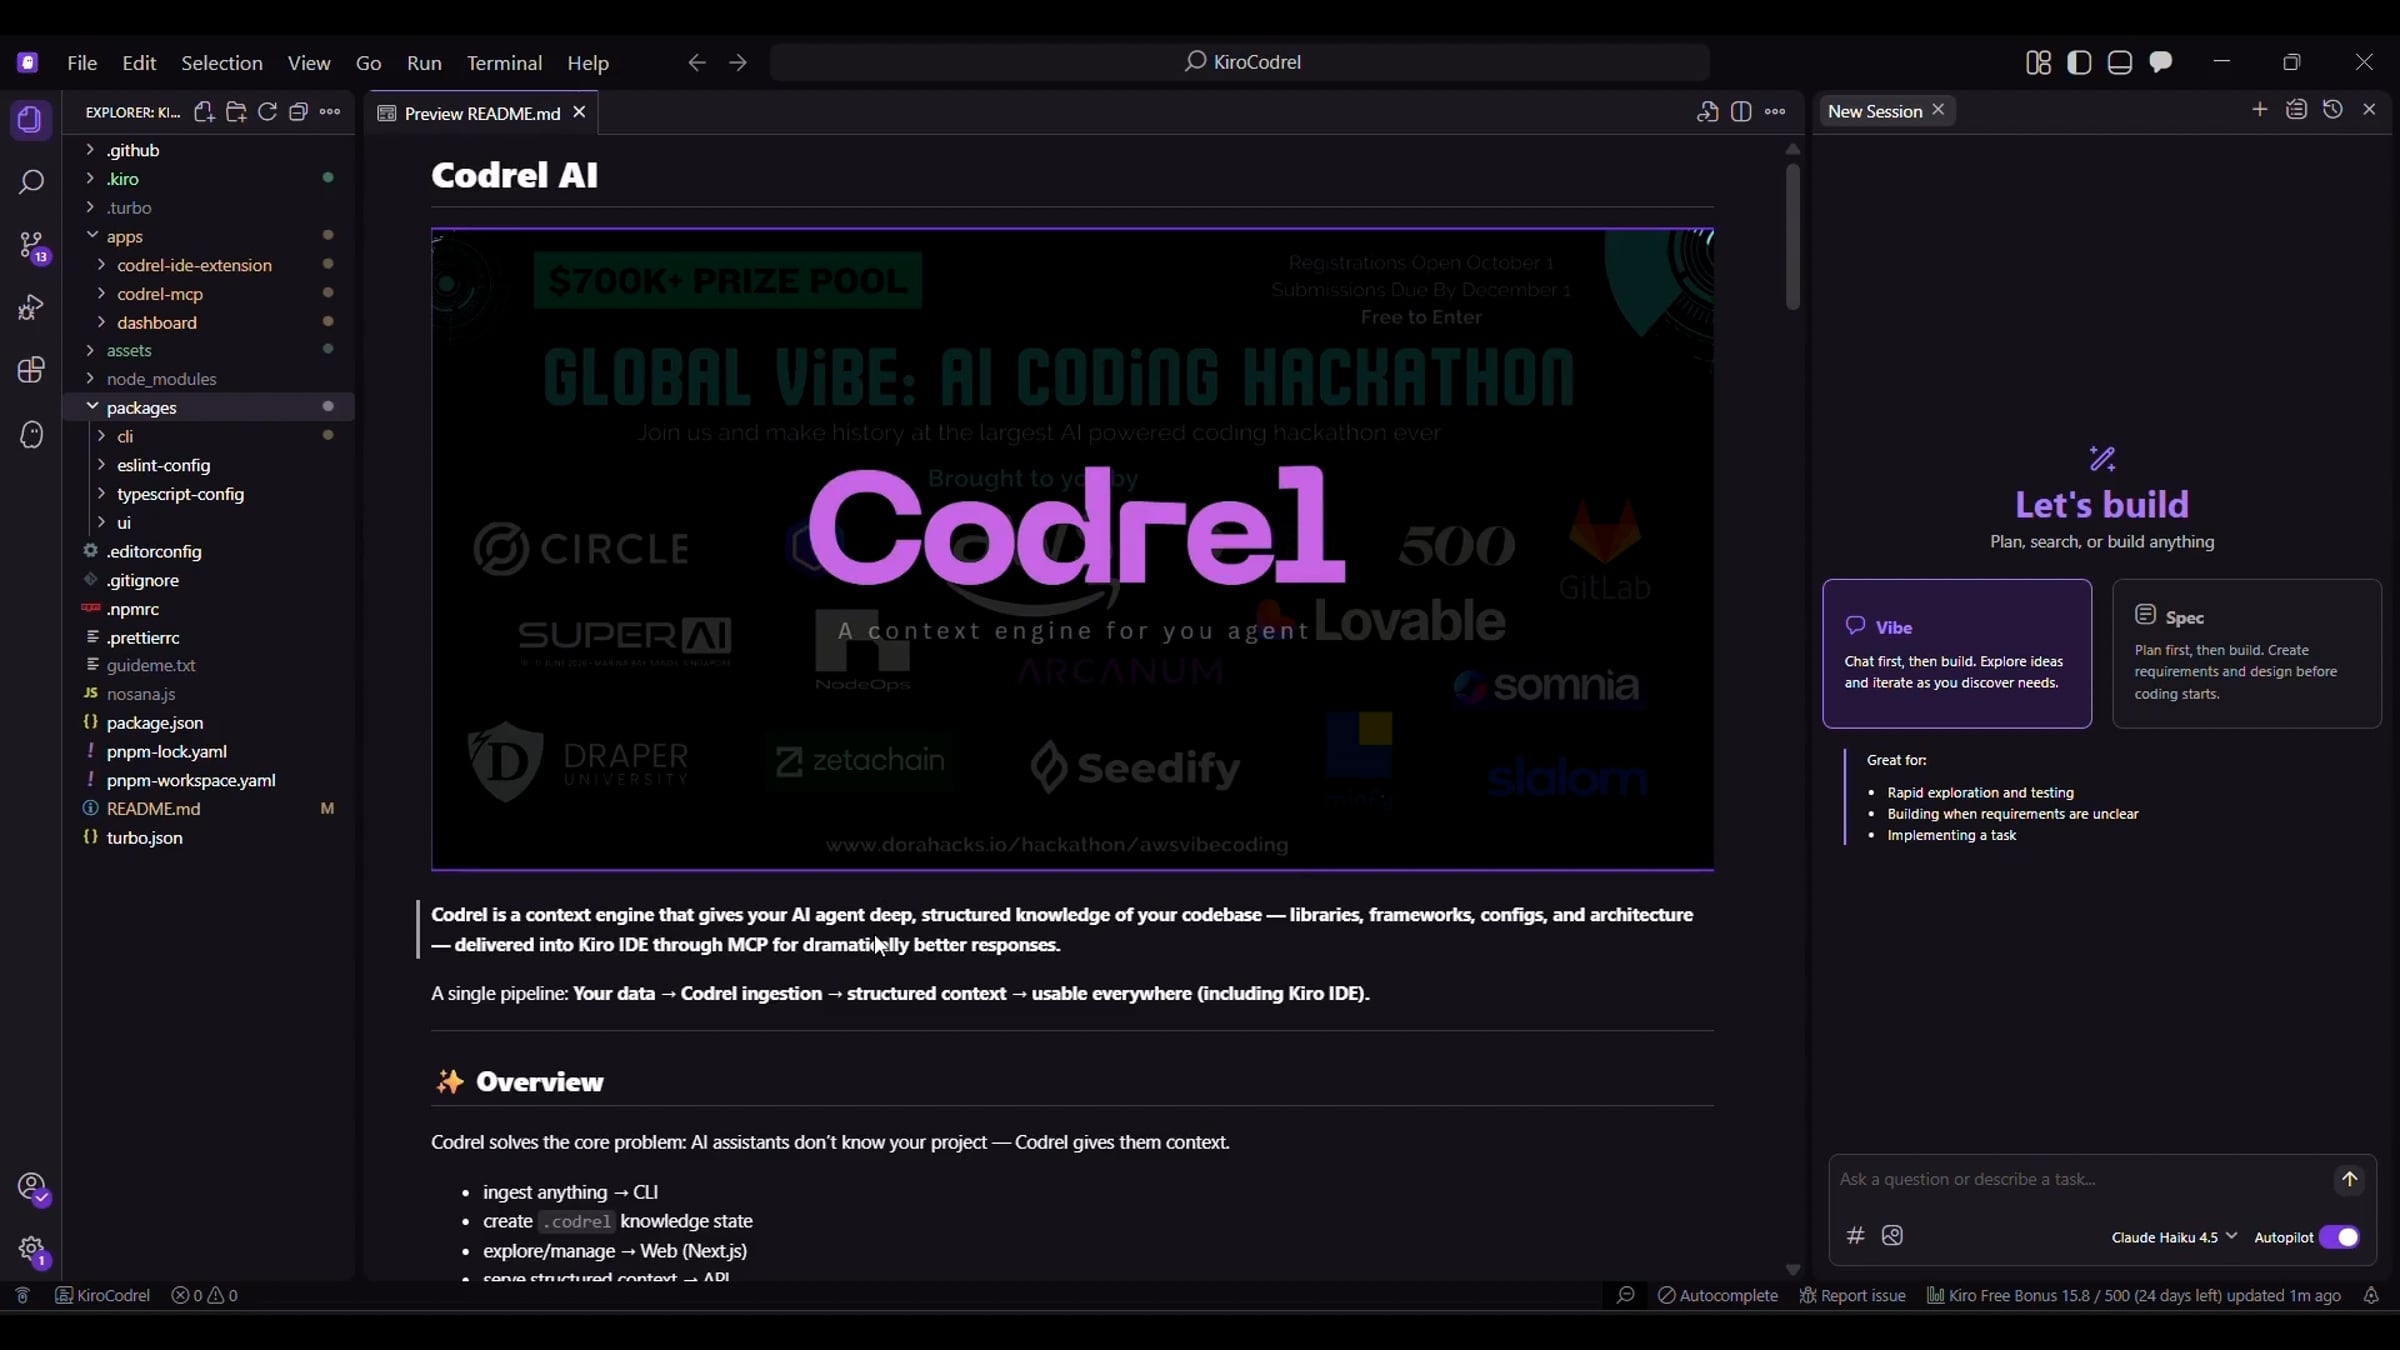This screenshot has width=2400, height=1350.
Task: Click the KiroCodrel workspace status item
Action: click(x=102, y=1295)
